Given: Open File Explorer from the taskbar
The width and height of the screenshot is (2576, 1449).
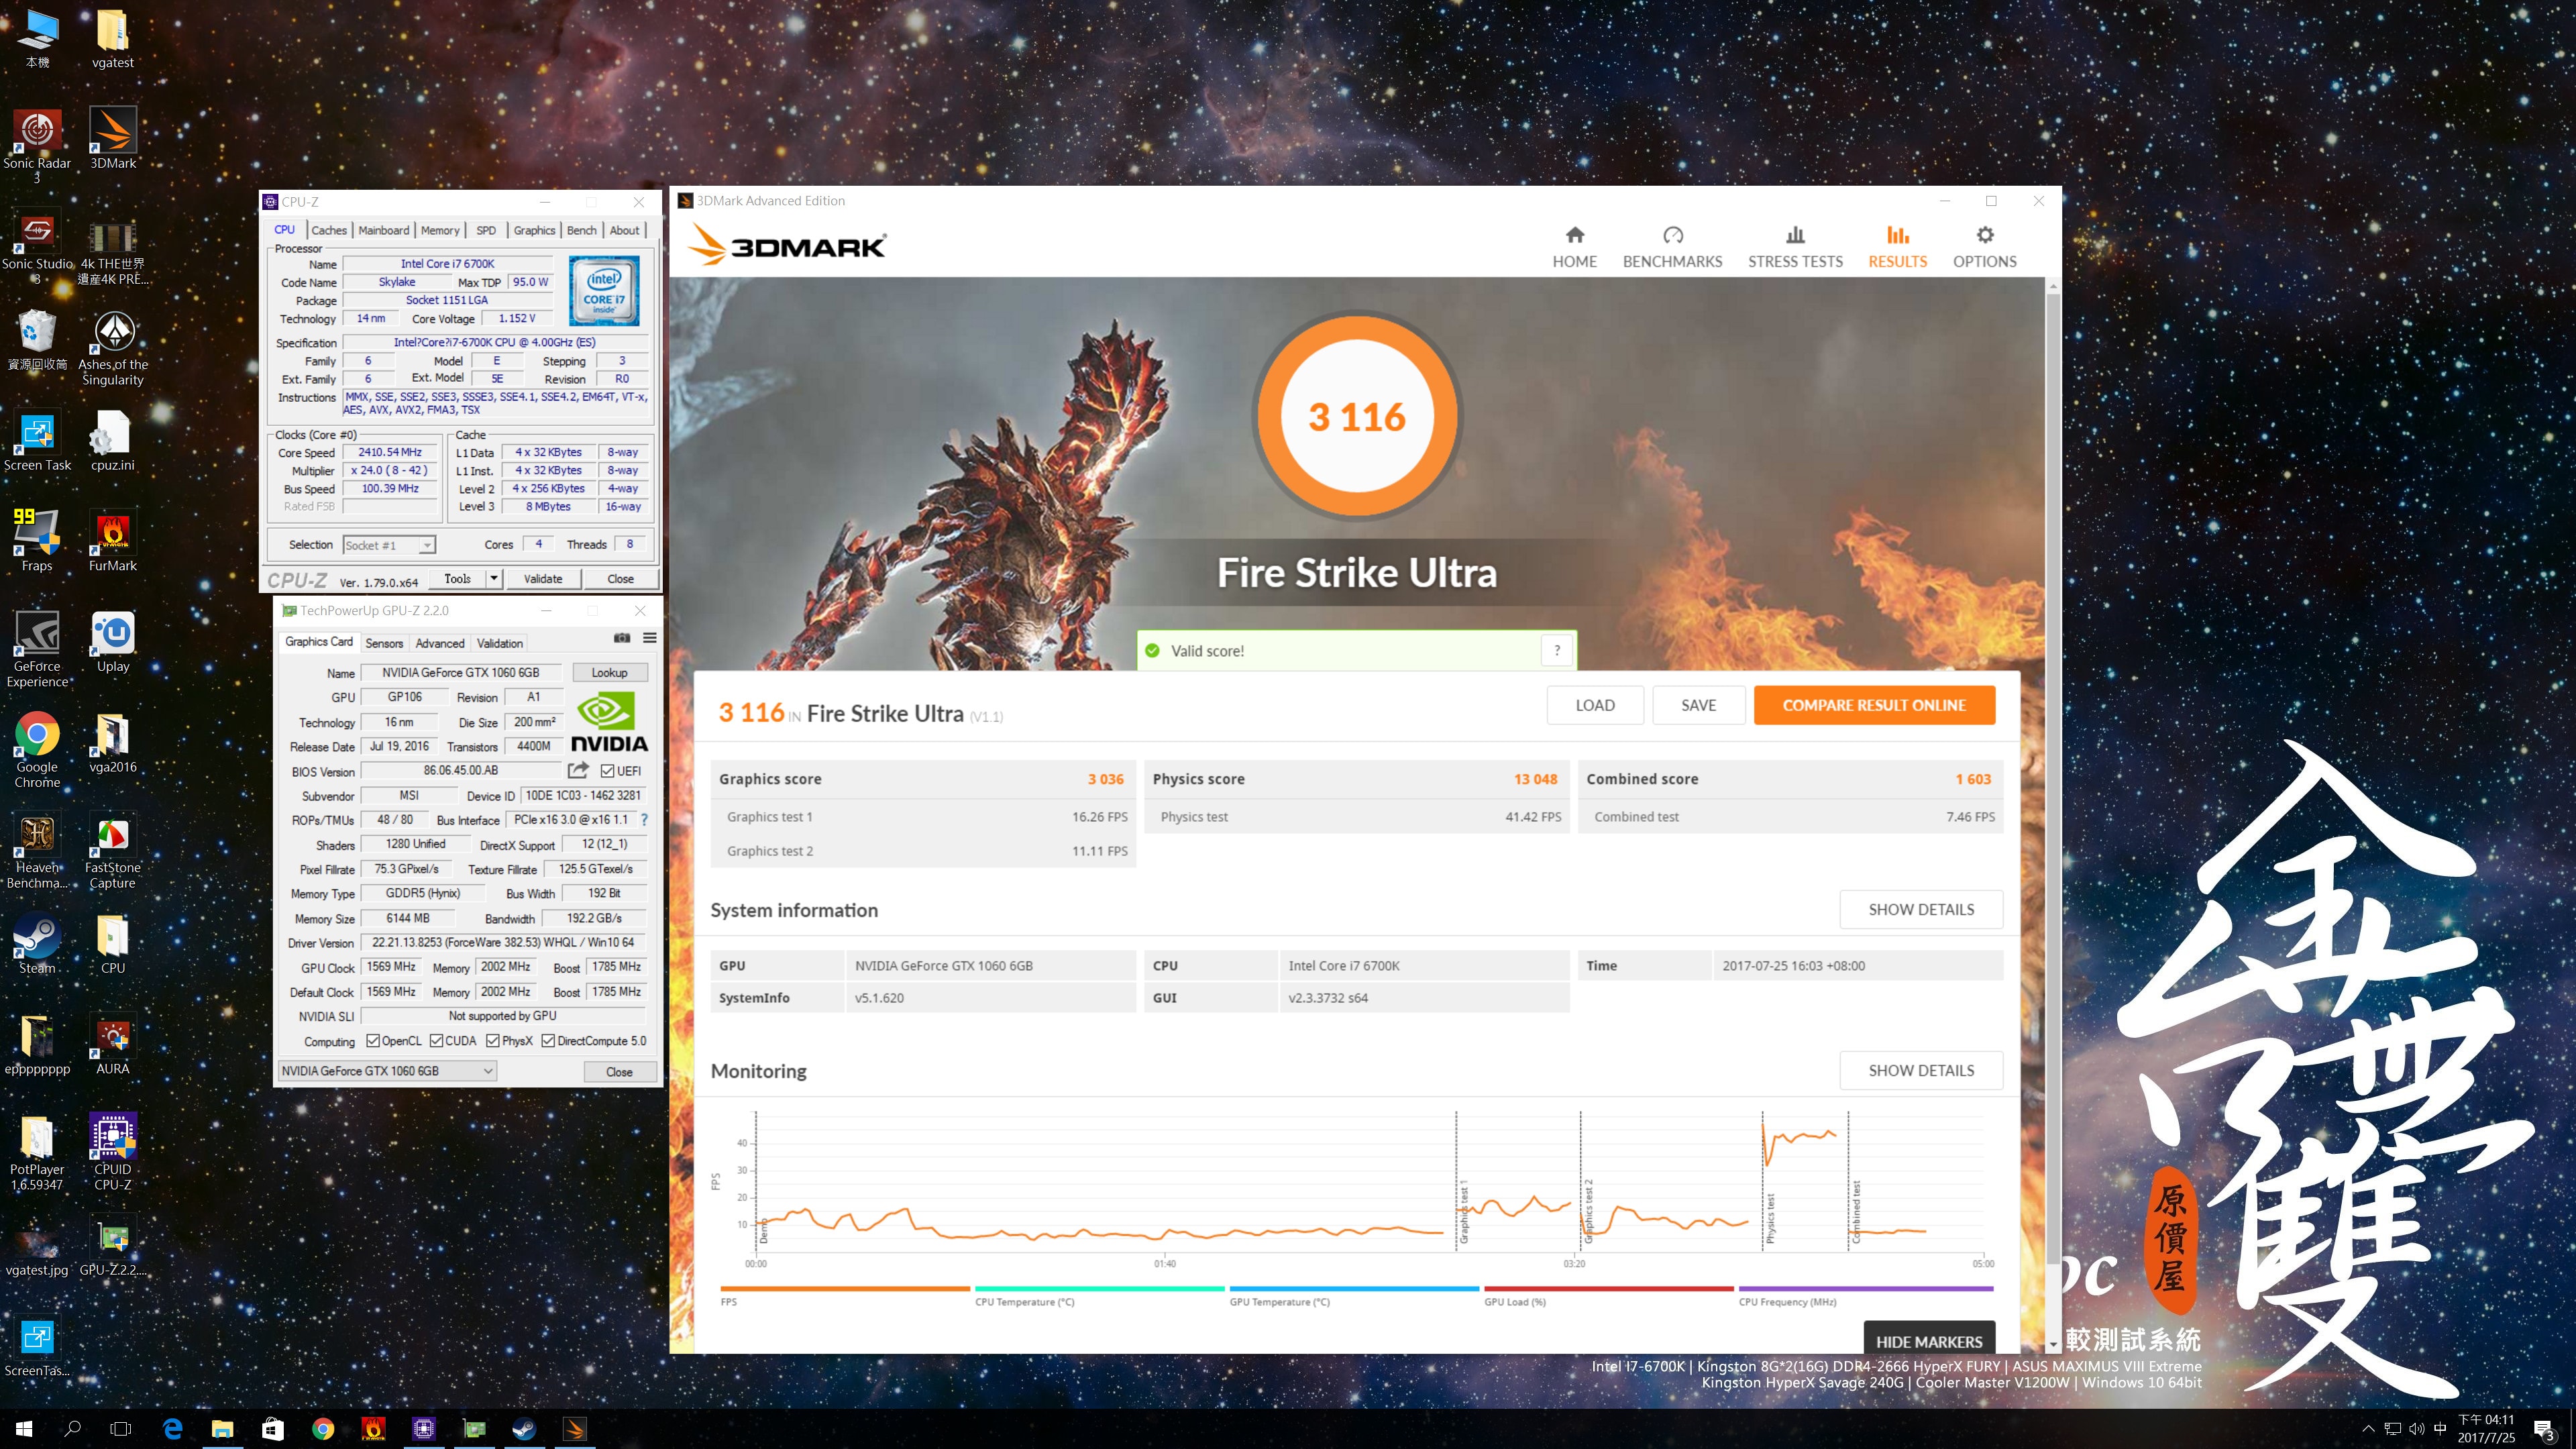Looking at the screenshot, I should coord(222,1429).
